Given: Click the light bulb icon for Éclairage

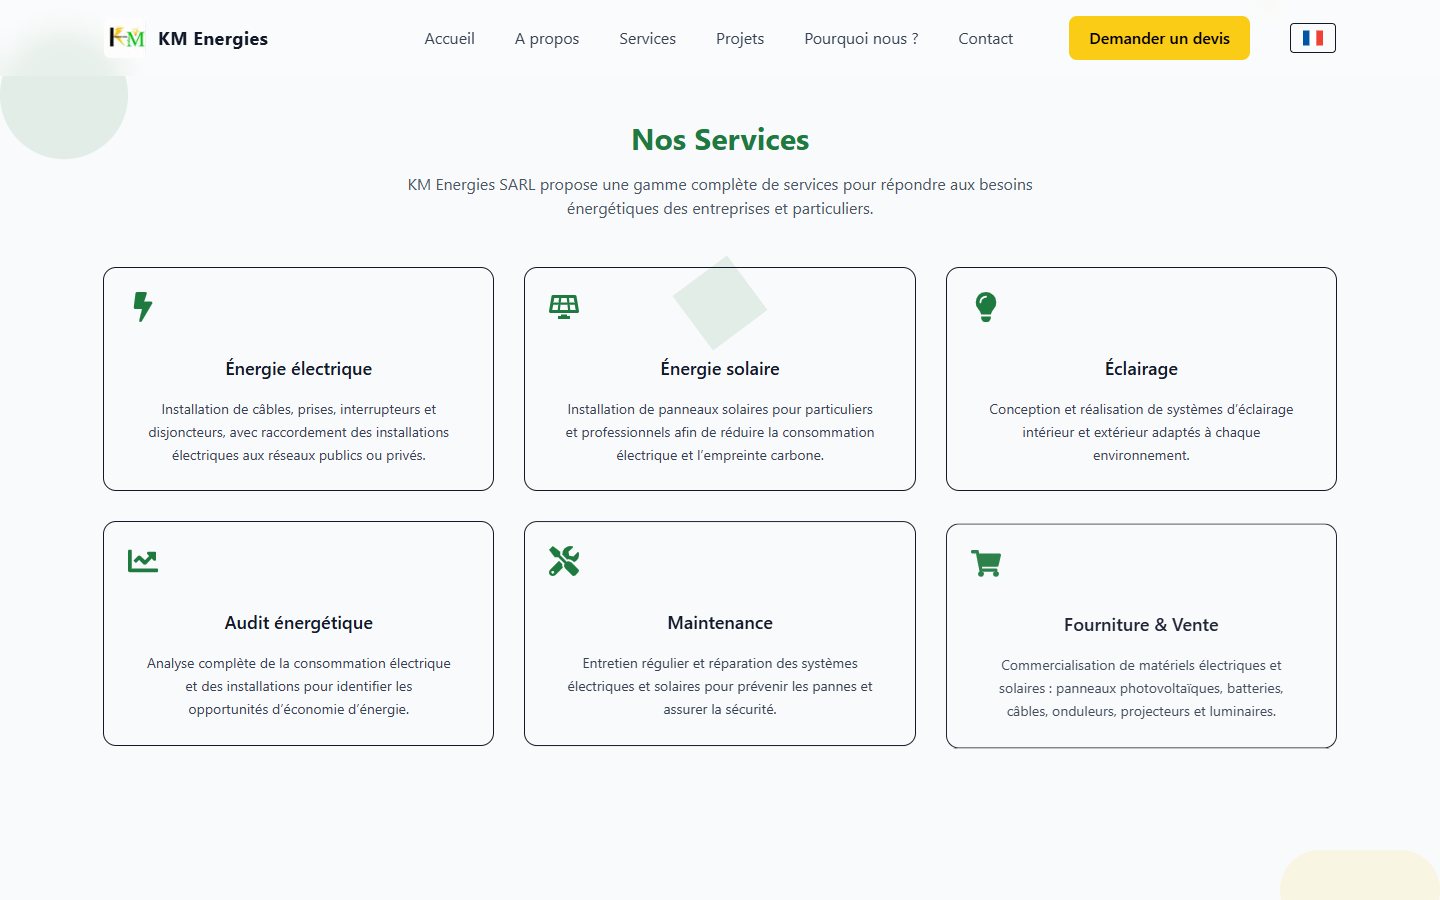Looking at the screenshot, I should click(x=986, y=306).
